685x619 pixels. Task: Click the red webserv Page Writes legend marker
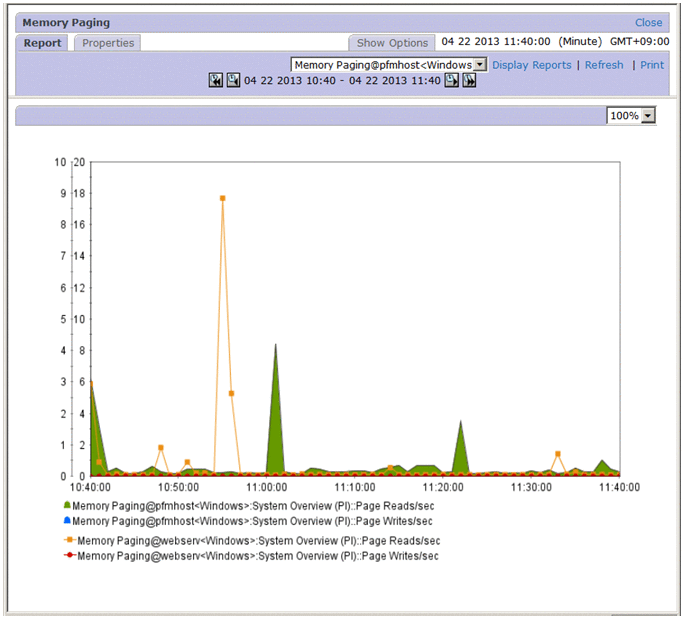tap(69, 555)
